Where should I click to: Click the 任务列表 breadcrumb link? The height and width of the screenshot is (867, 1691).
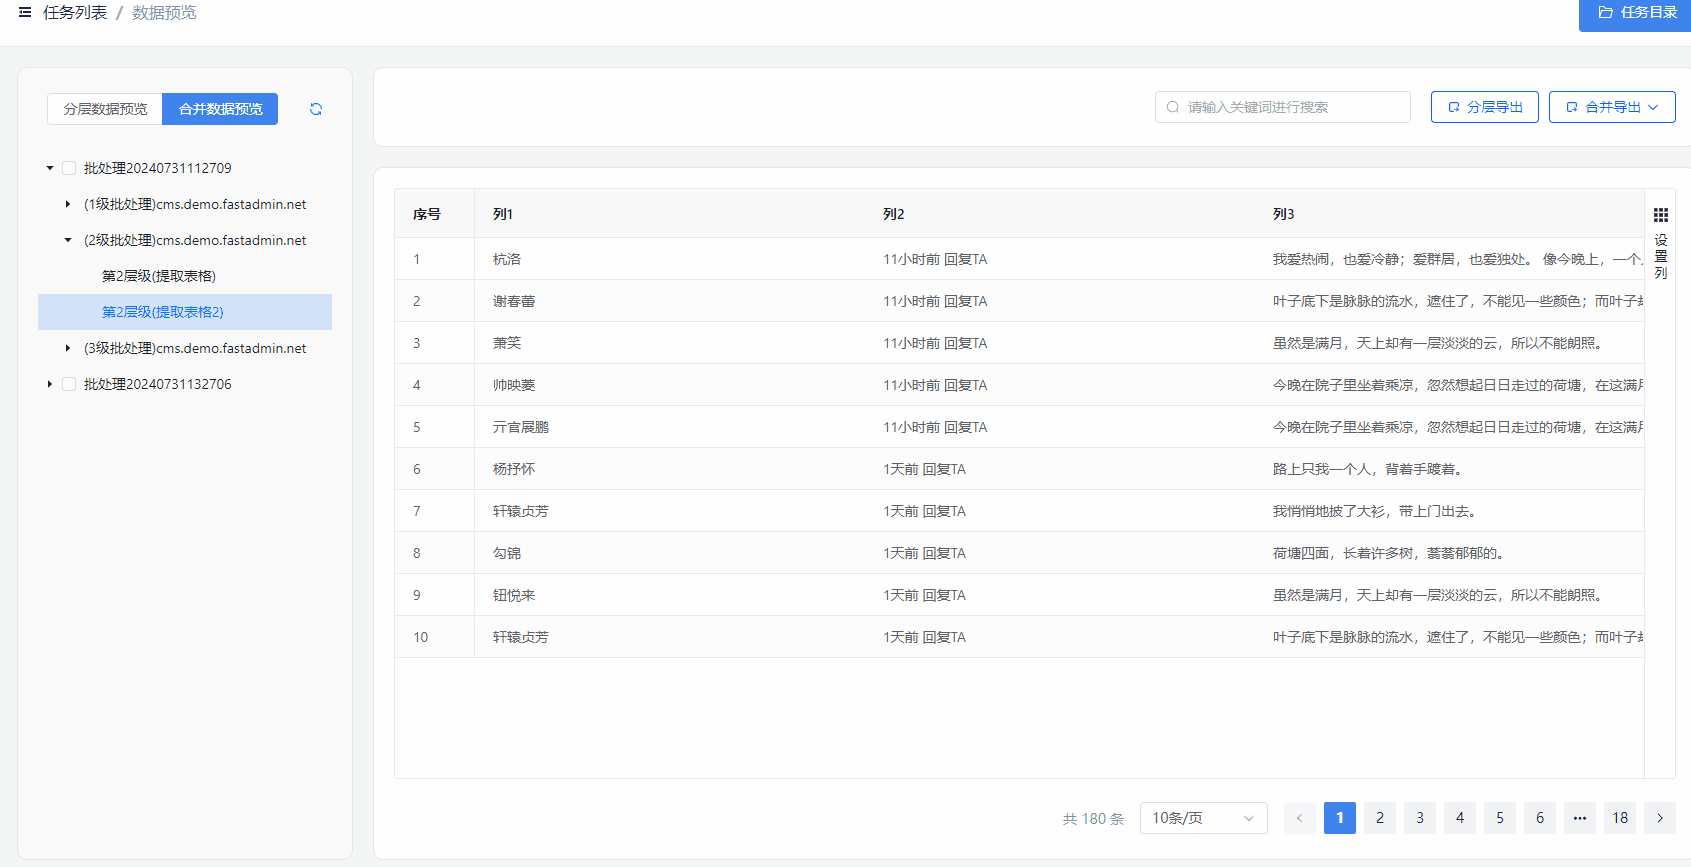pyautogui.click(x=75, y=12)
